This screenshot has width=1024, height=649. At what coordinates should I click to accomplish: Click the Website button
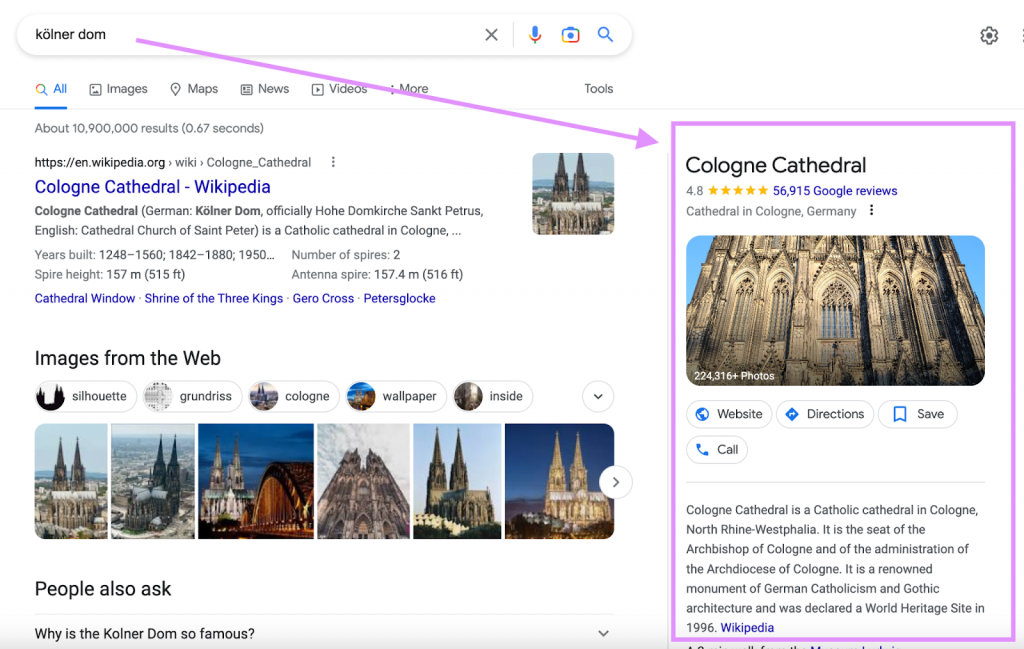pyautogui.click(x=729, y=414)
